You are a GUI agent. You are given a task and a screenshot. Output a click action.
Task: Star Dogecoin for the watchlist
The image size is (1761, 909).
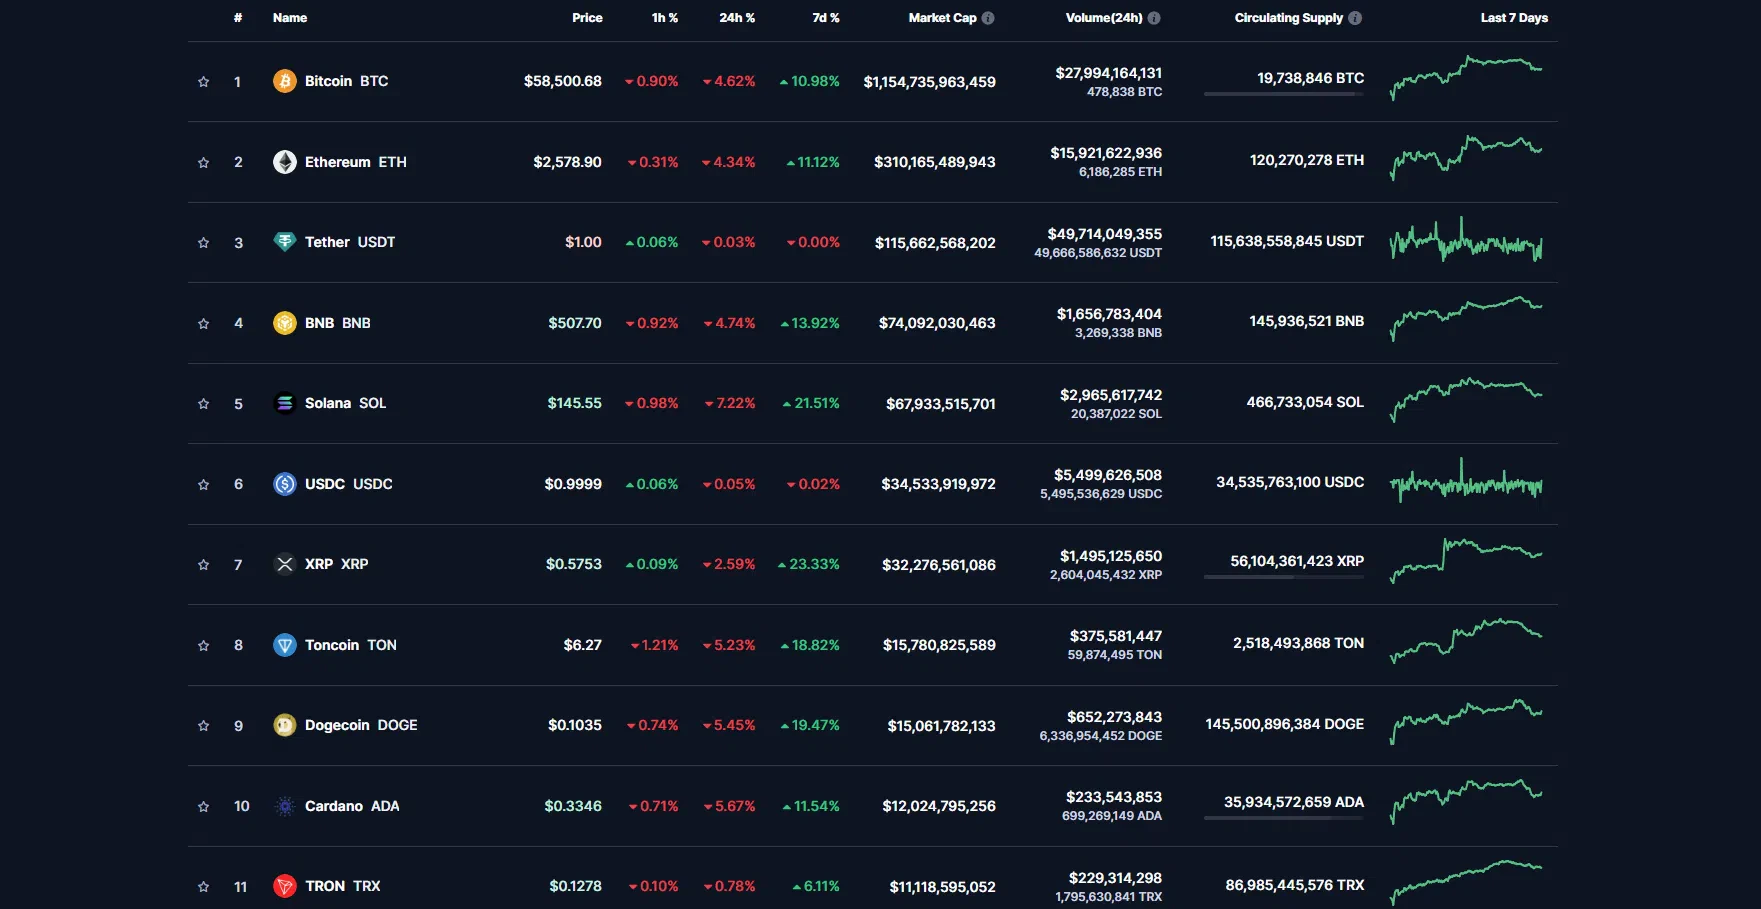(204, 726)
